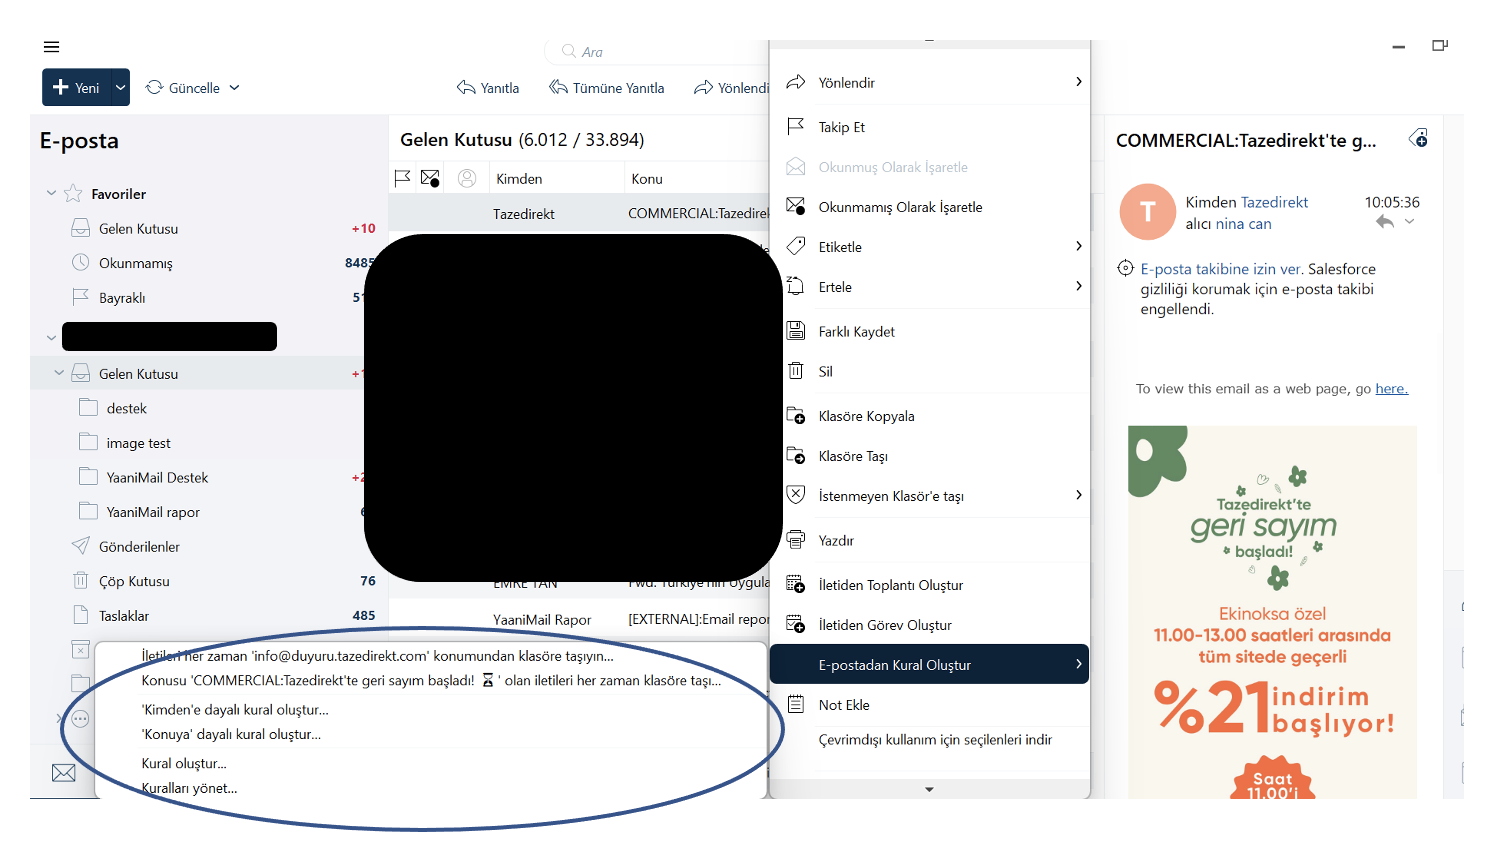Open İstenmeyen Klasör'e taşı submenu
Screen dimensions: 1488x846
pyautogui.click(x=930, y=496)
